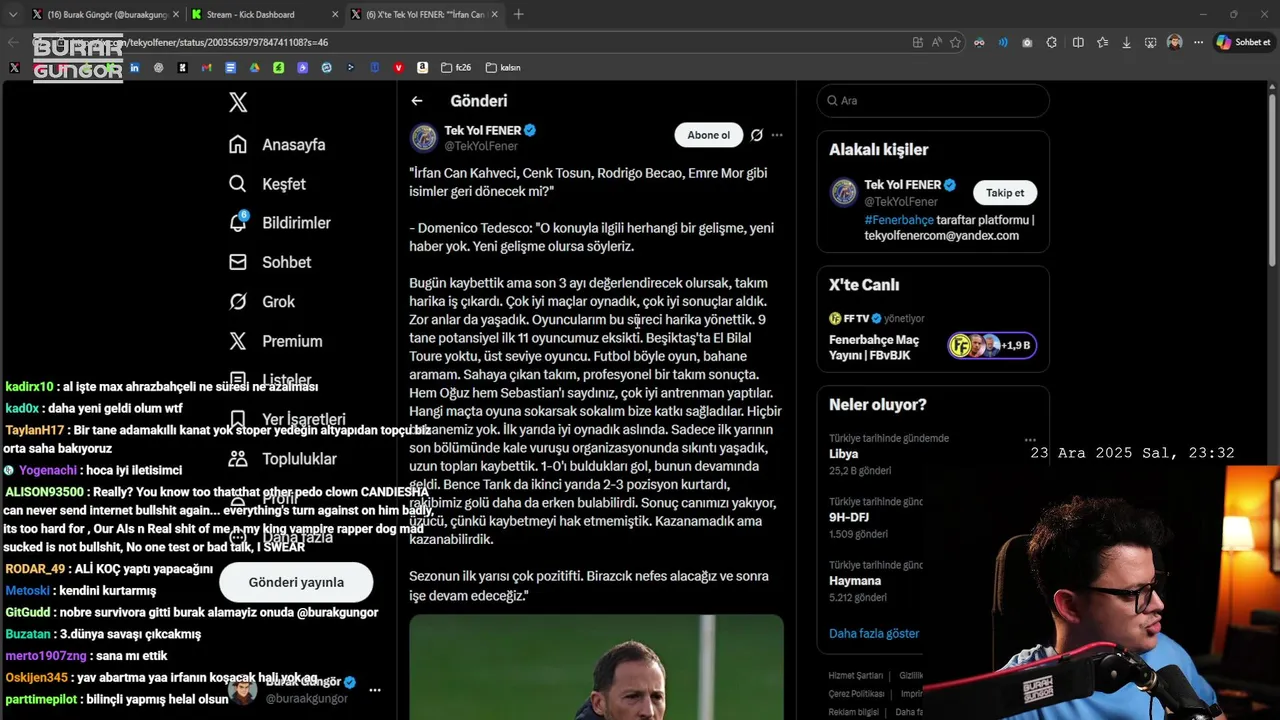Open the Screenshot capture icon

coord(1151,42)
